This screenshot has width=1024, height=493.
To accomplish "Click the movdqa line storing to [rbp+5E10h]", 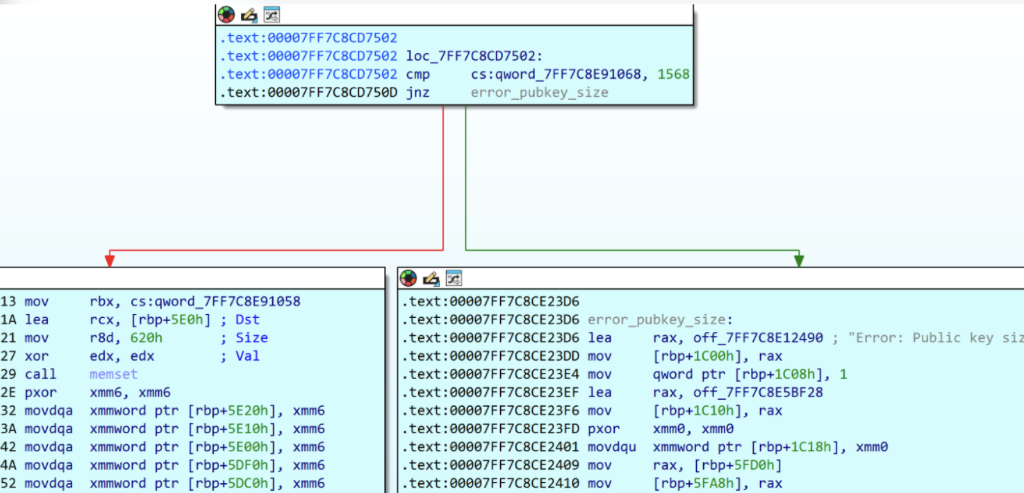I will point(162,429).
